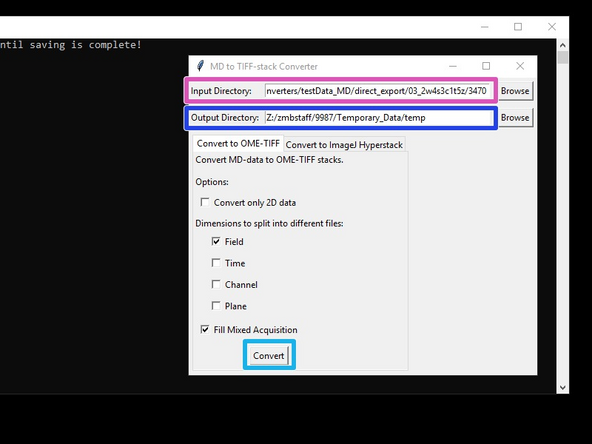Click the 'Options:' label

pos(212,182)
